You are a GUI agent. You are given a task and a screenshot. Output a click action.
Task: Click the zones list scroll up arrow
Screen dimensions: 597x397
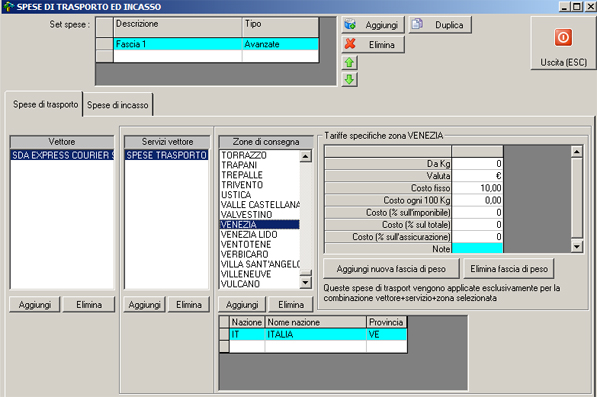306,156
